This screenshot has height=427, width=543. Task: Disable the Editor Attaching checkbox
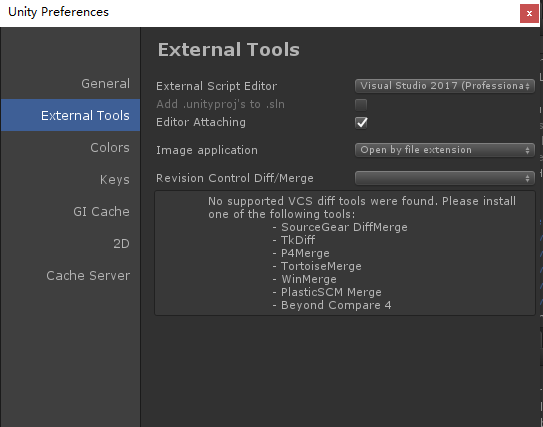coord(361,123)
